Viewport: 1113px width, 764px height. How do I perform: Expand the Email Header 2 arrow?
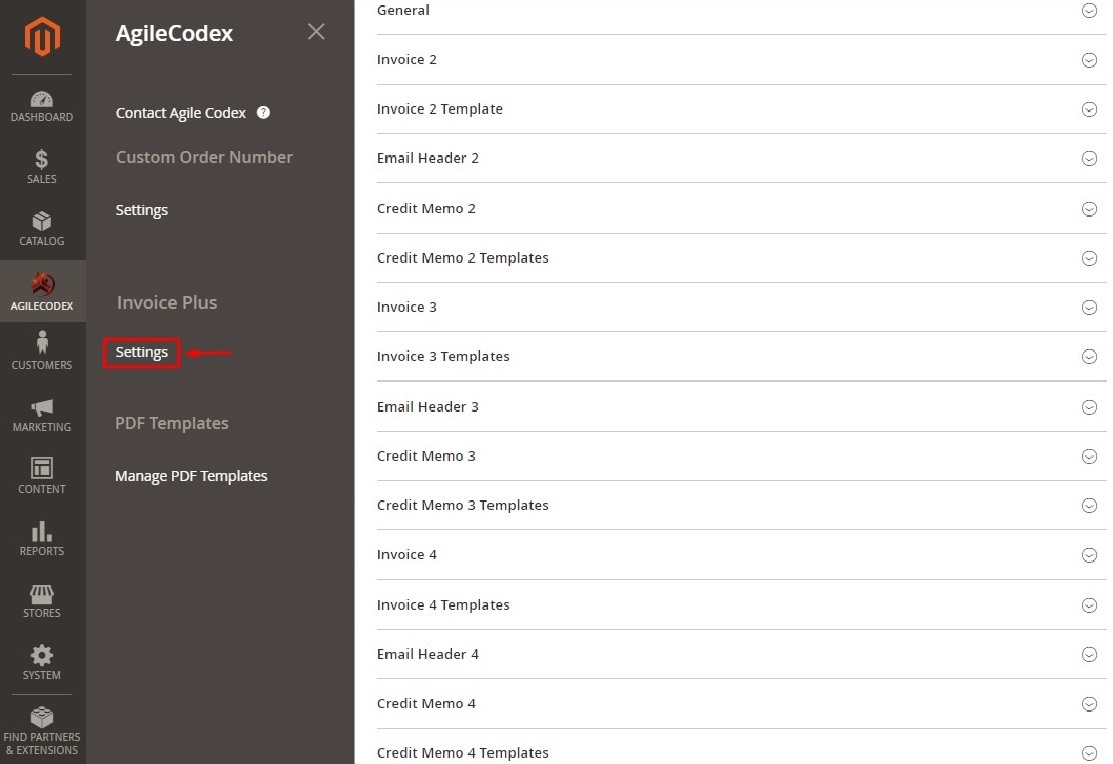tap(1089, 158)
